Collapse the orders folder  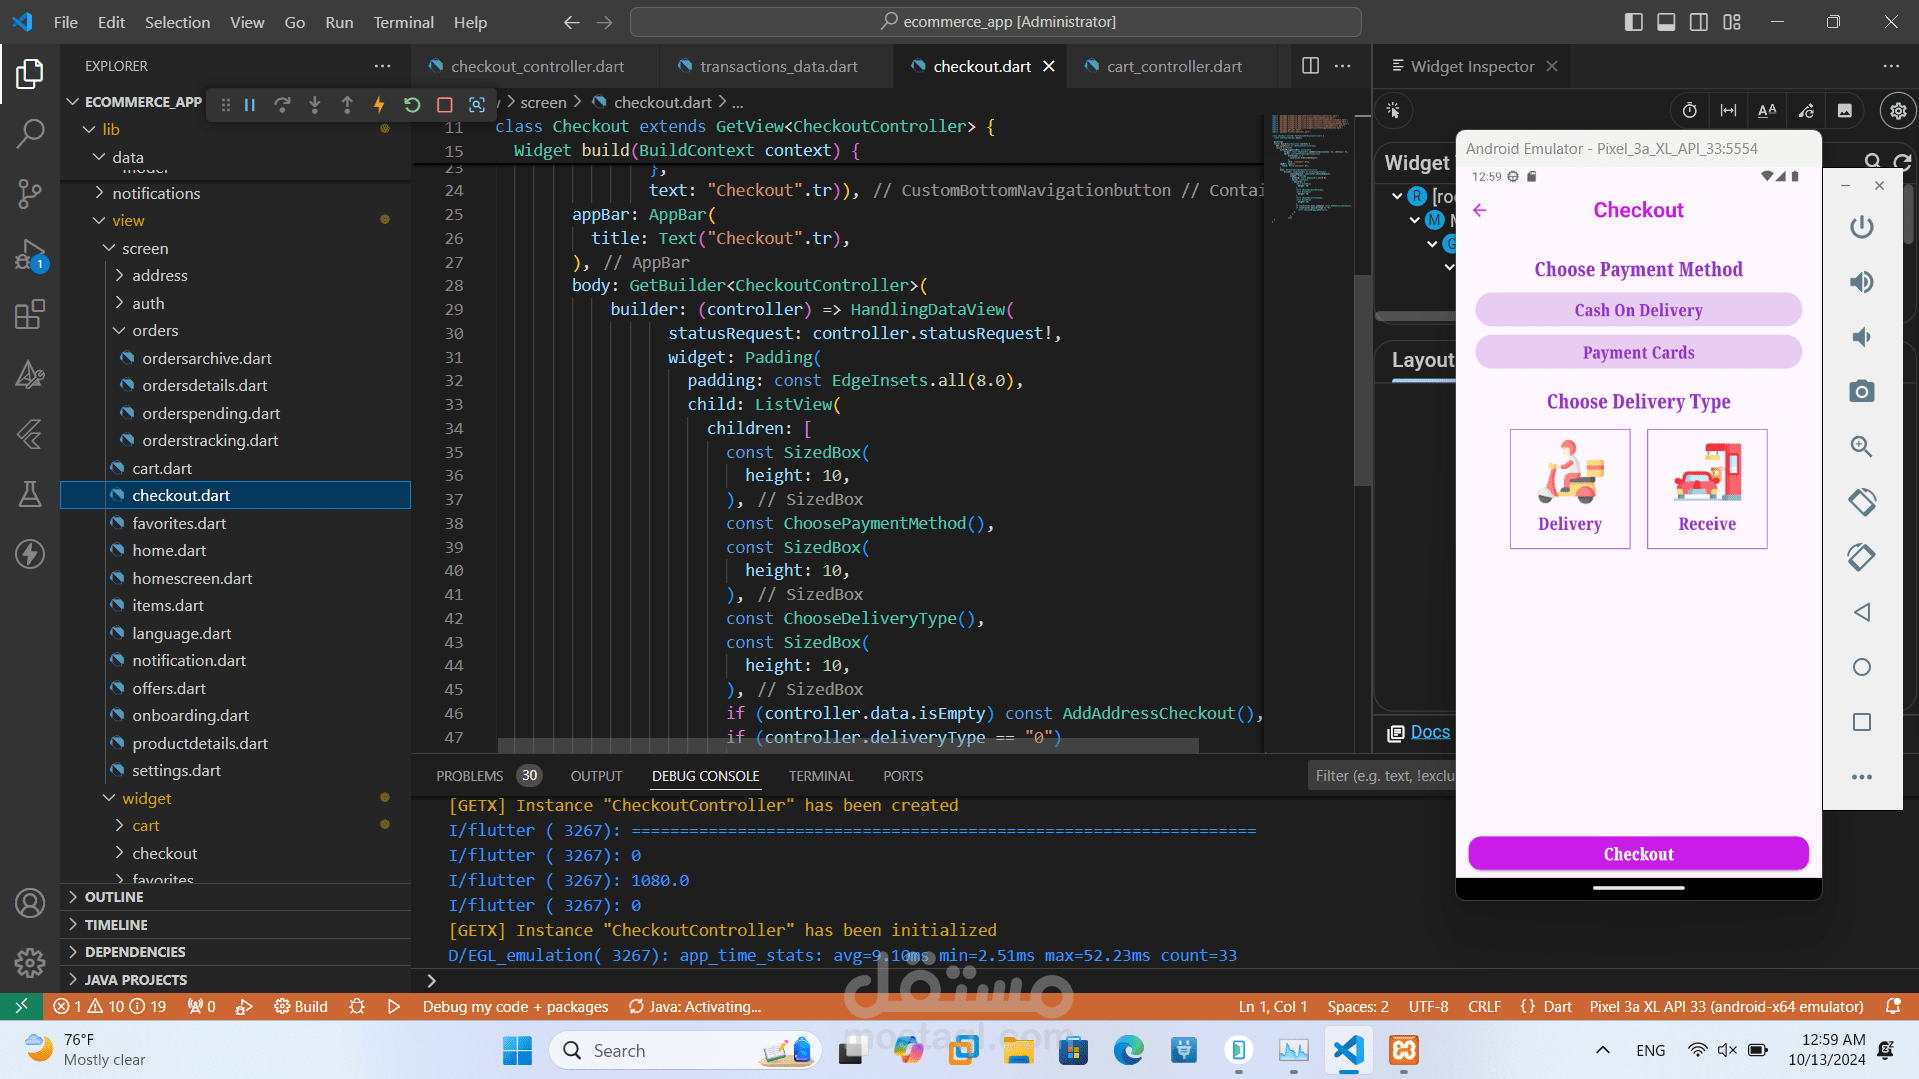point(155,330)
